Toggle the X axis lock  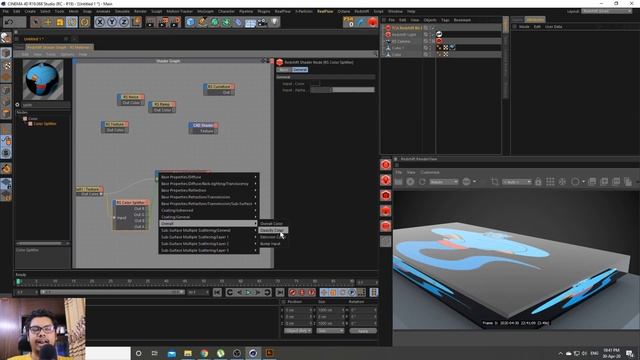[100, 22]
